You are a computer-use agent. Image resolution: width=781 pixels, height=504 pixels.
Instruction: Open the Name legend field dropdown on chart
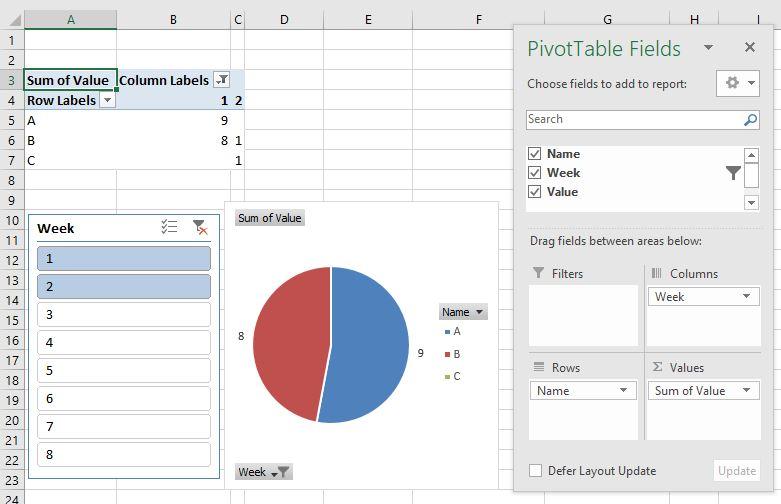(x=463, y=312)
